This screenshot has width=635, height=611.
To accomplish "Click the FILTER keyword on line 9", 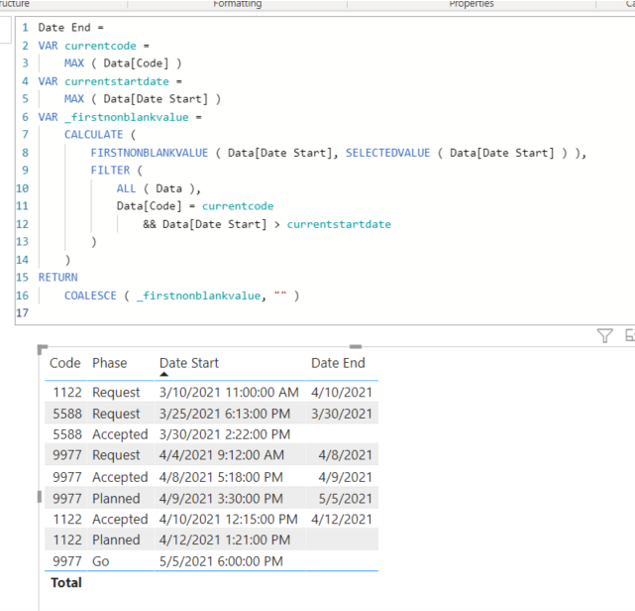I will coord(110,170).
